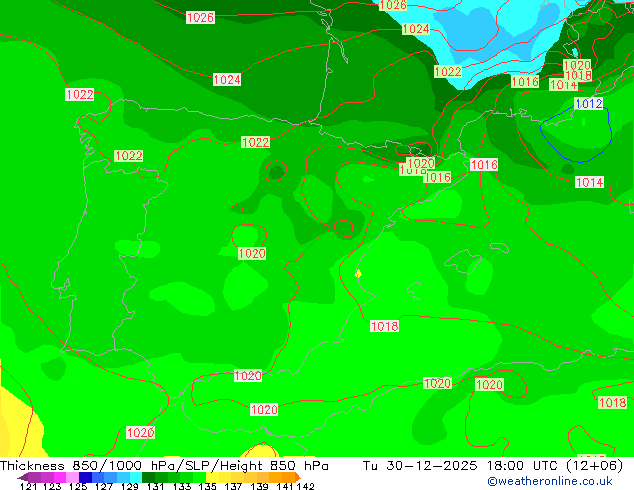Click the date text 'Tu 30-12-2025 18:00 UTC'
The width and height of the screenshot is (634, 490).
tap(461, 466)
